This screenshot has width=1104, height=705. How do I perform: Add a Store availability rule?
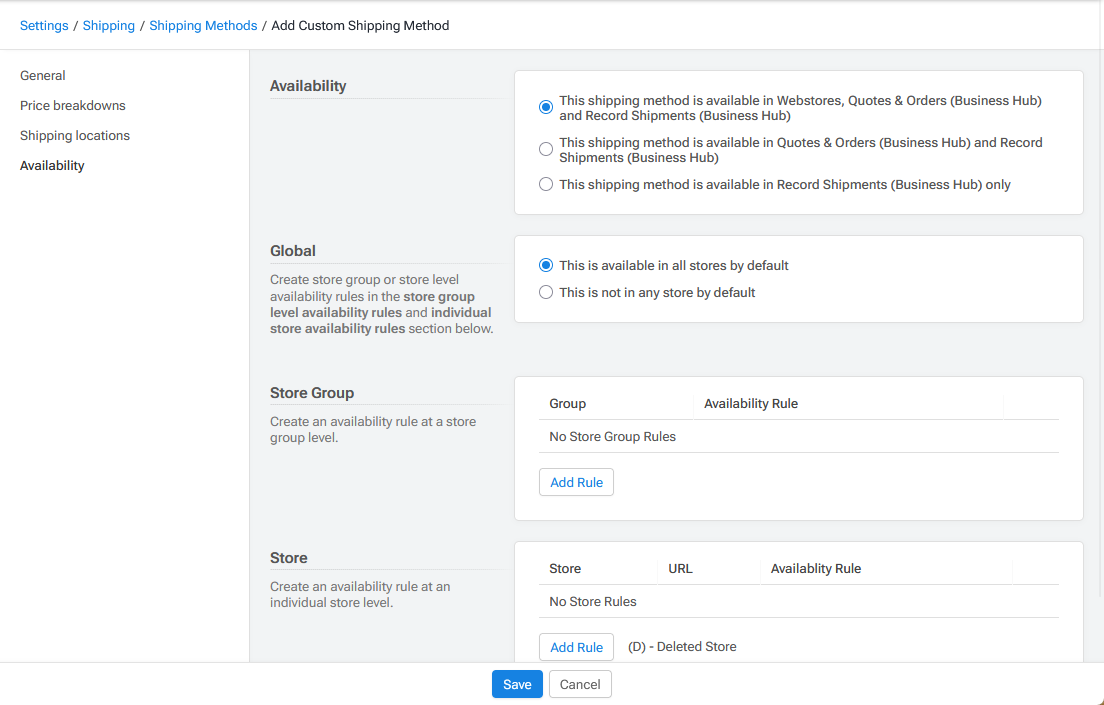click(x=576, y=647)
